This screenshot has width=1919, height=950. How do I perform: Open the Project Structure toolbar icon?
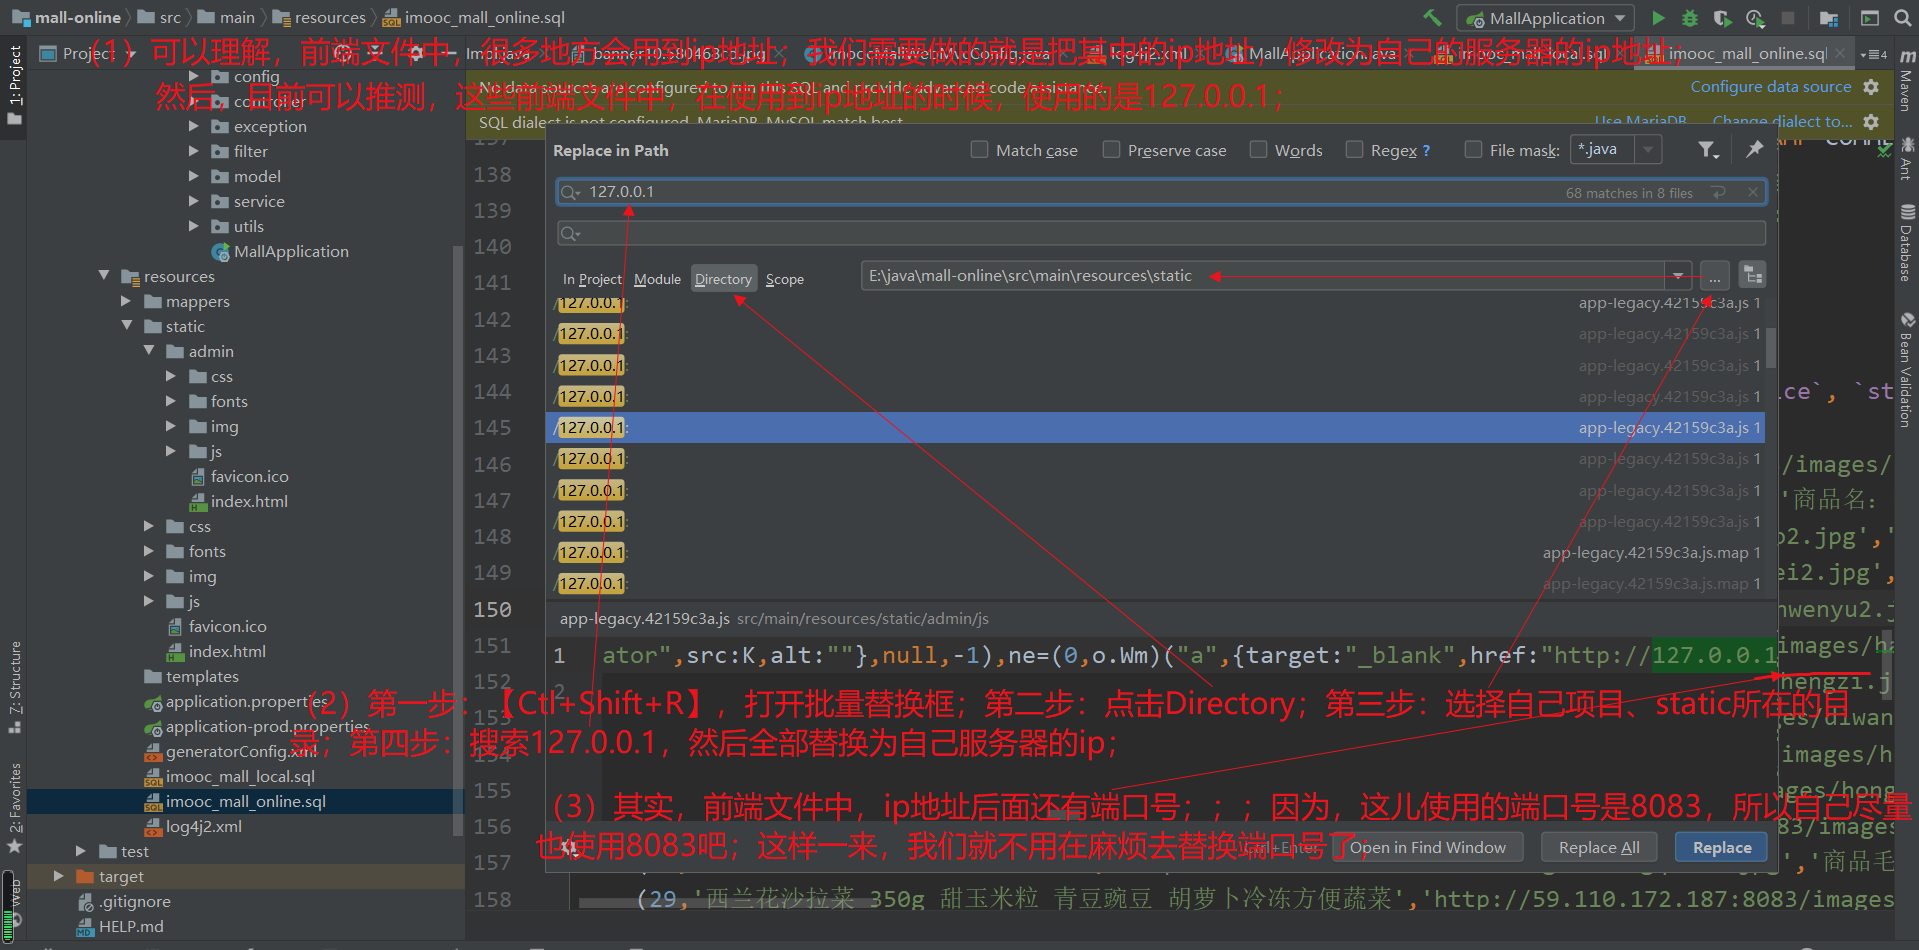pyautogui.click(x=1829, y=18)
